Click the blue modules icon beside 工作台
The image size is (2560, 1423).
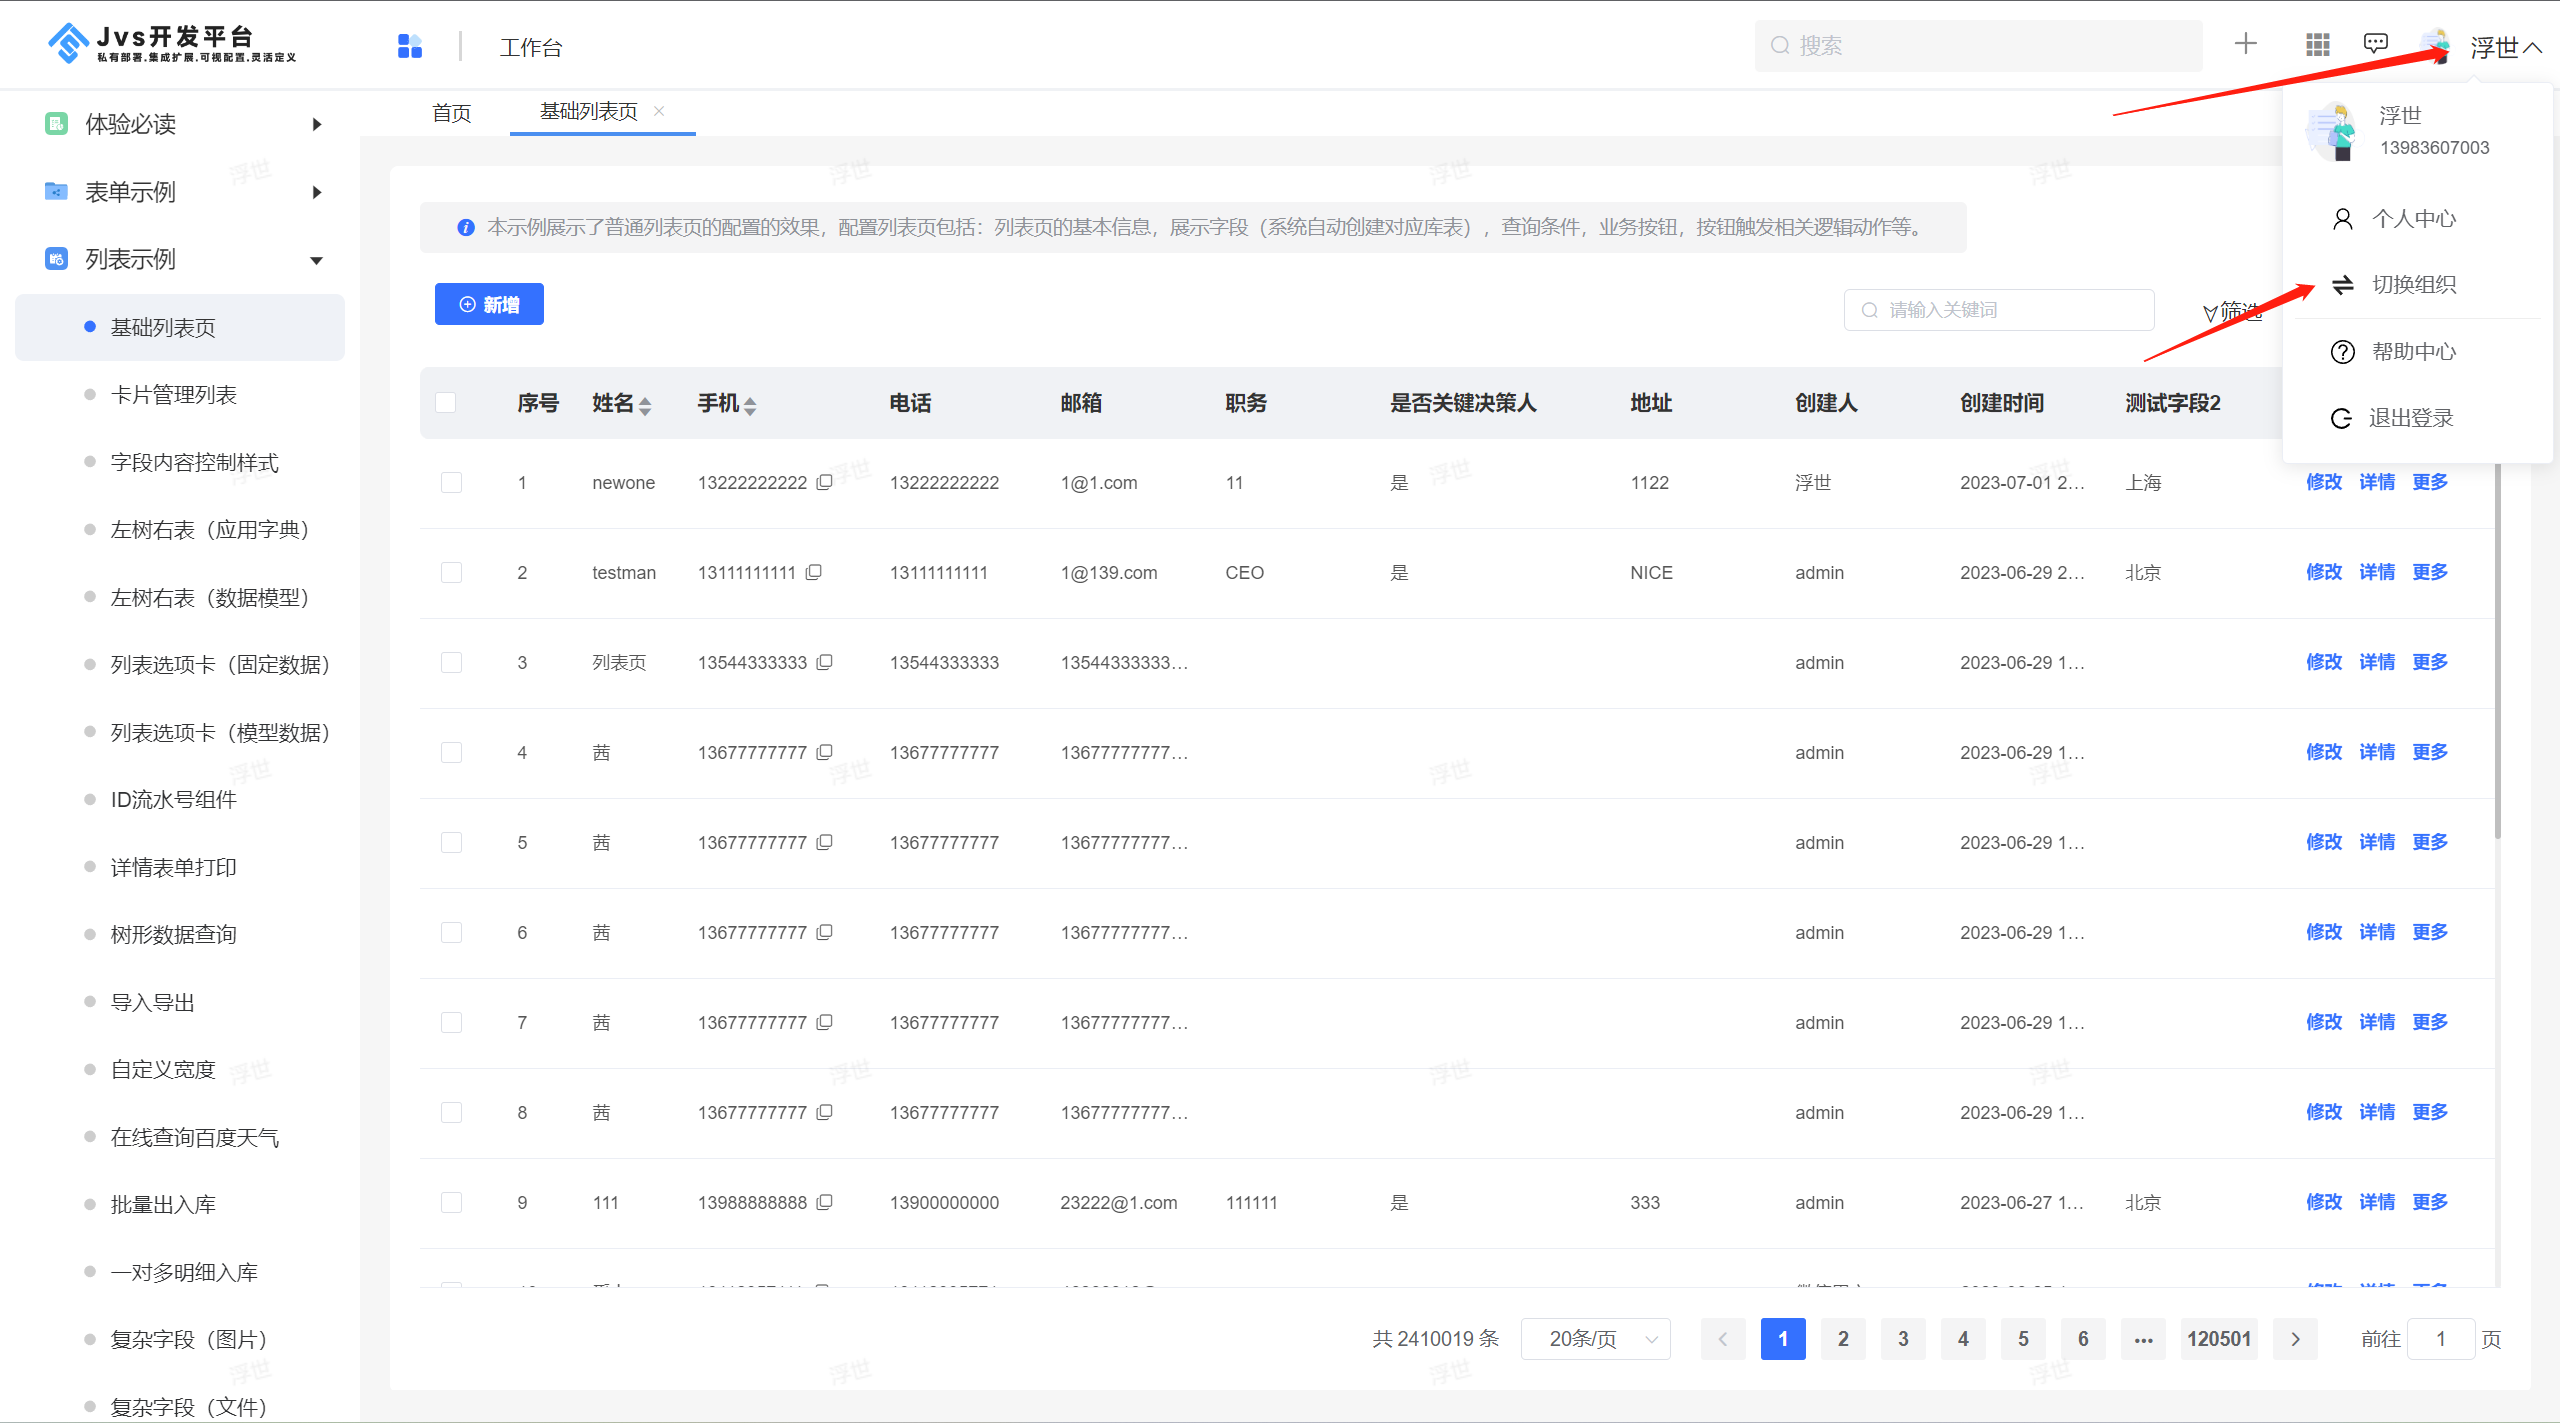click(410, 46)
